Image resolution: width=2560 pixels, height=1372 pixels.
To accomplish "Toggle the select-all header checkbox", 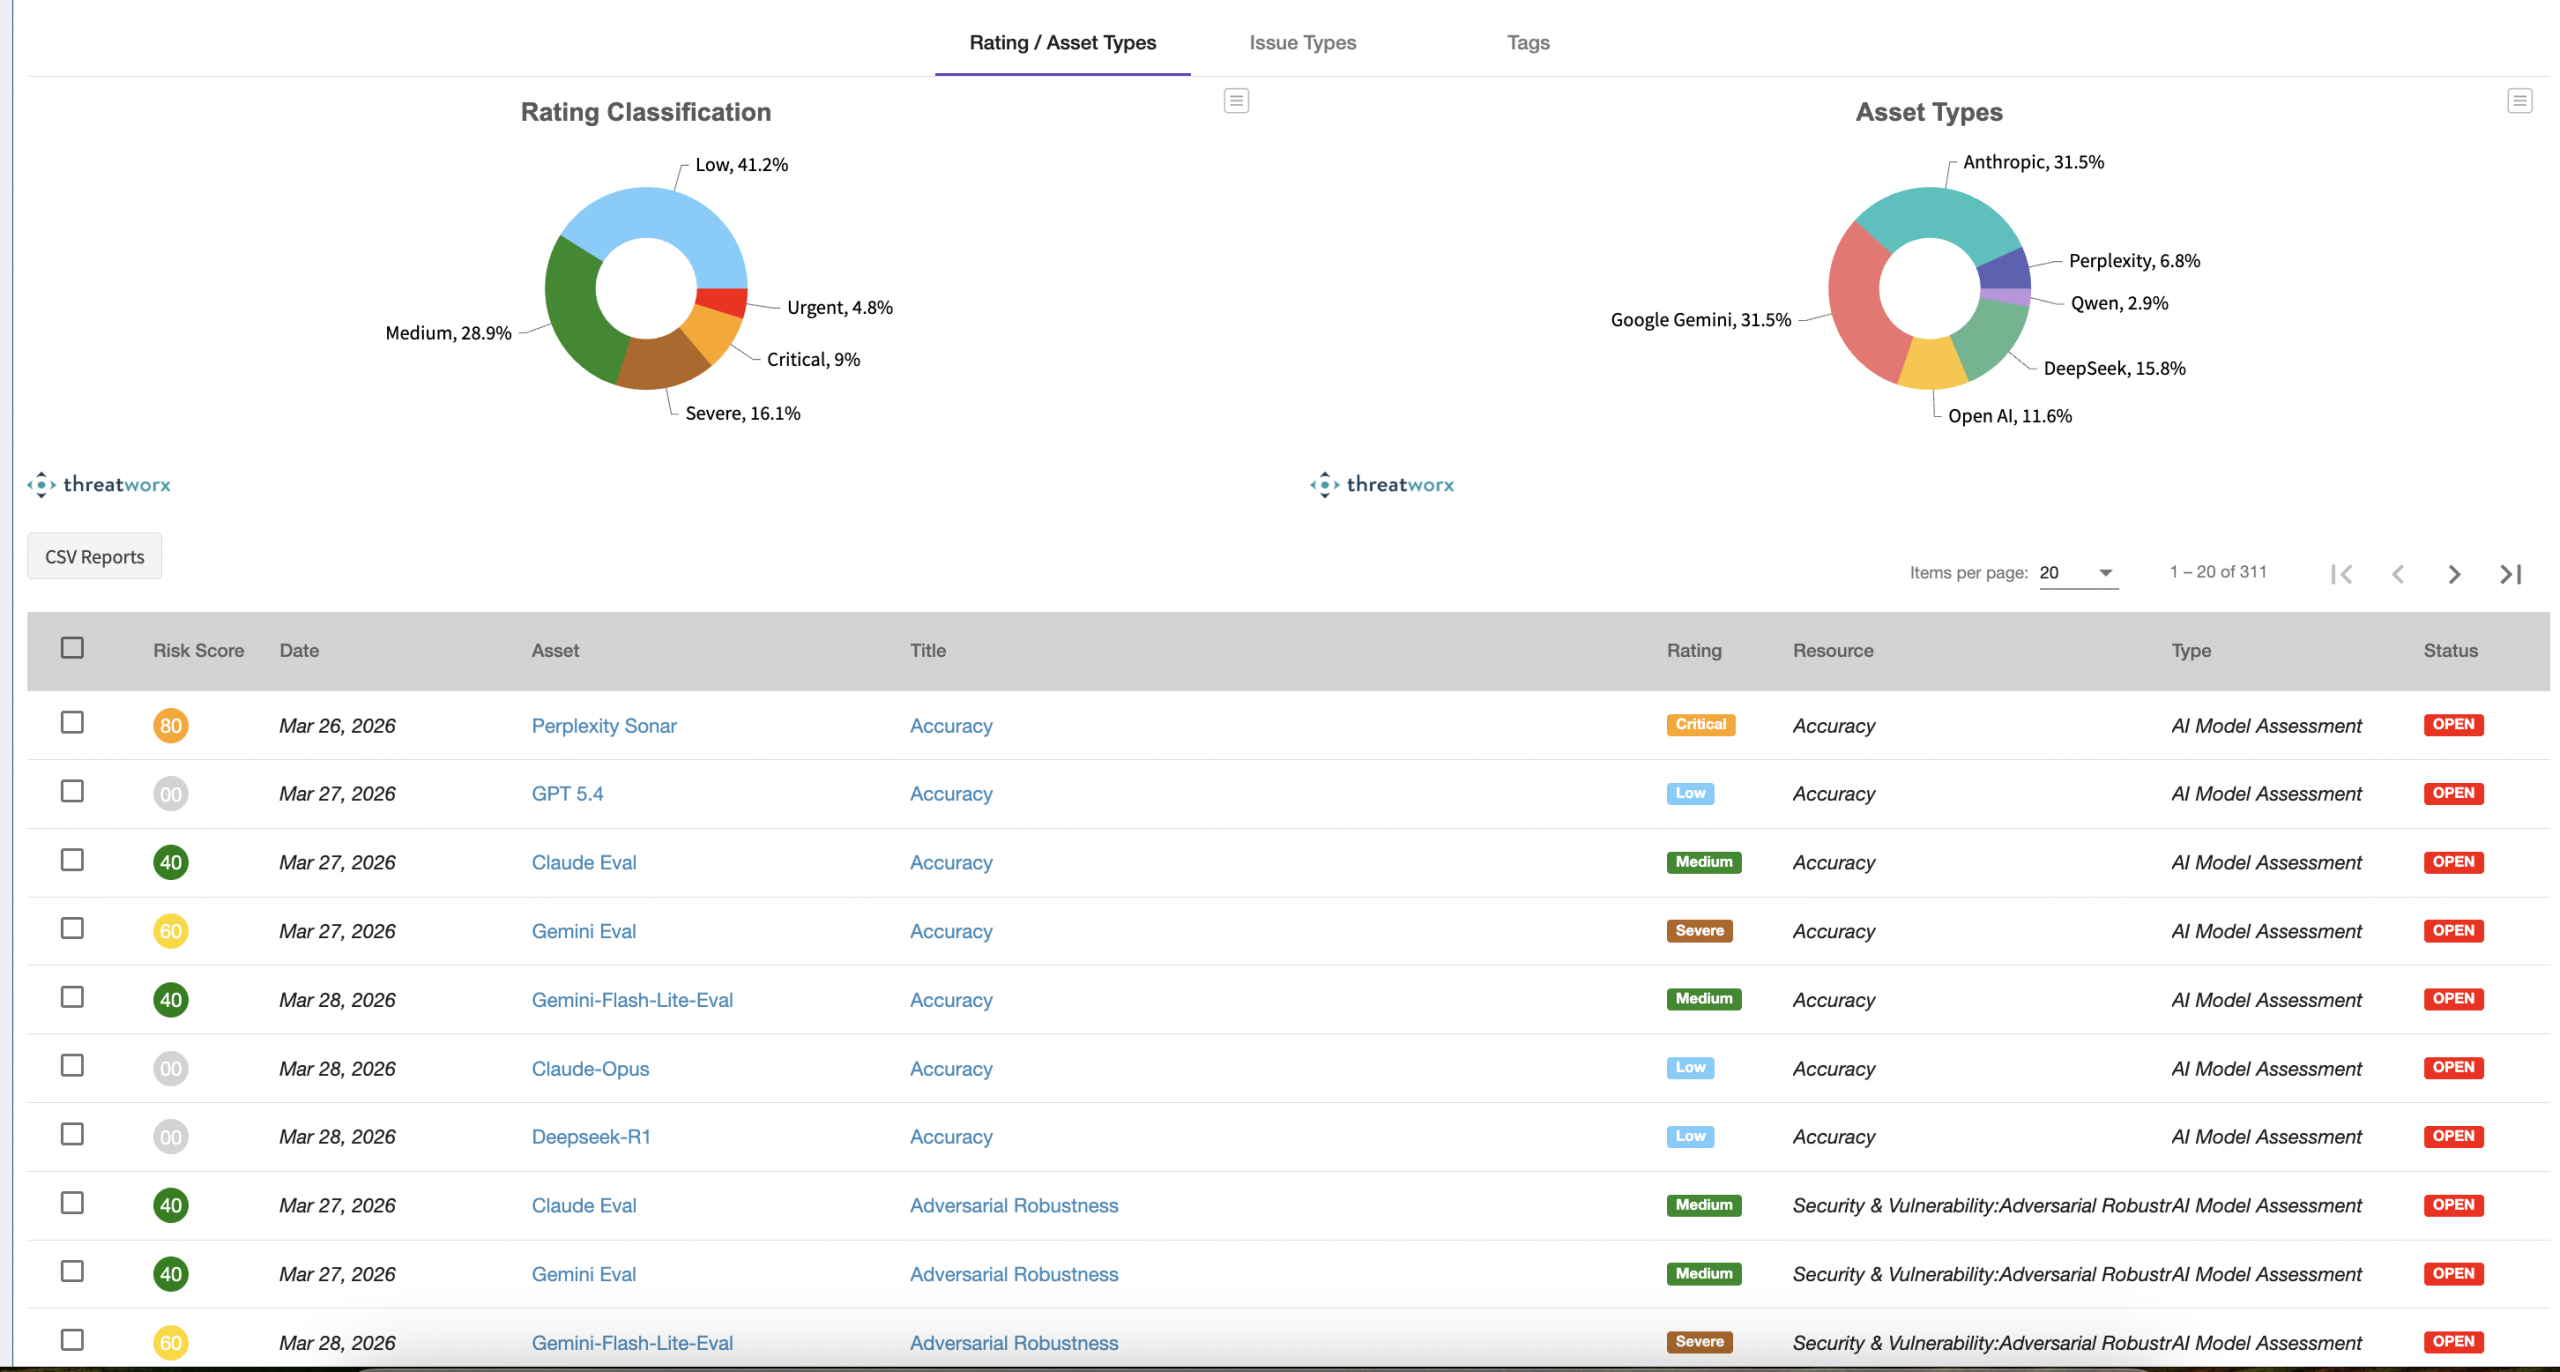I will 72,648.
